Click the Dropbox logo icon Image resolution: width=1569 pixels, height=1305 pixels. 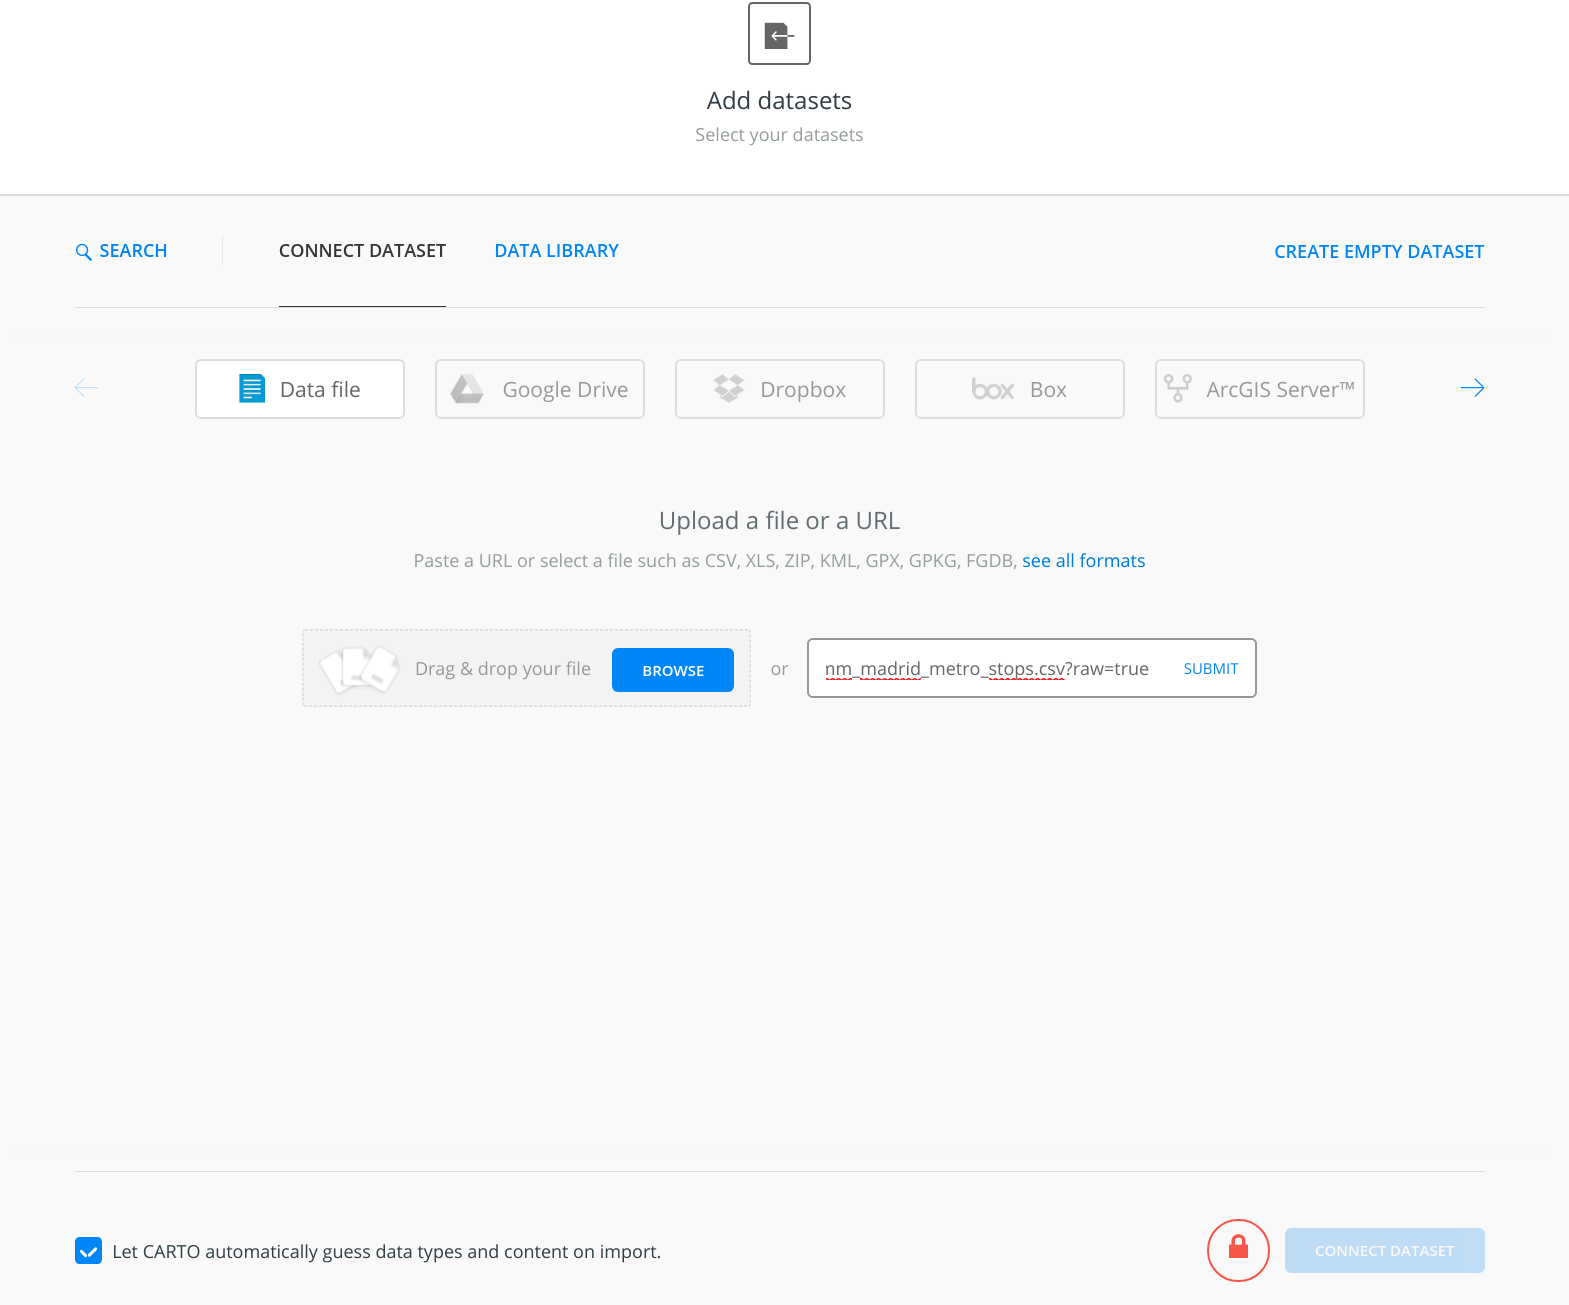click(729, 388)
